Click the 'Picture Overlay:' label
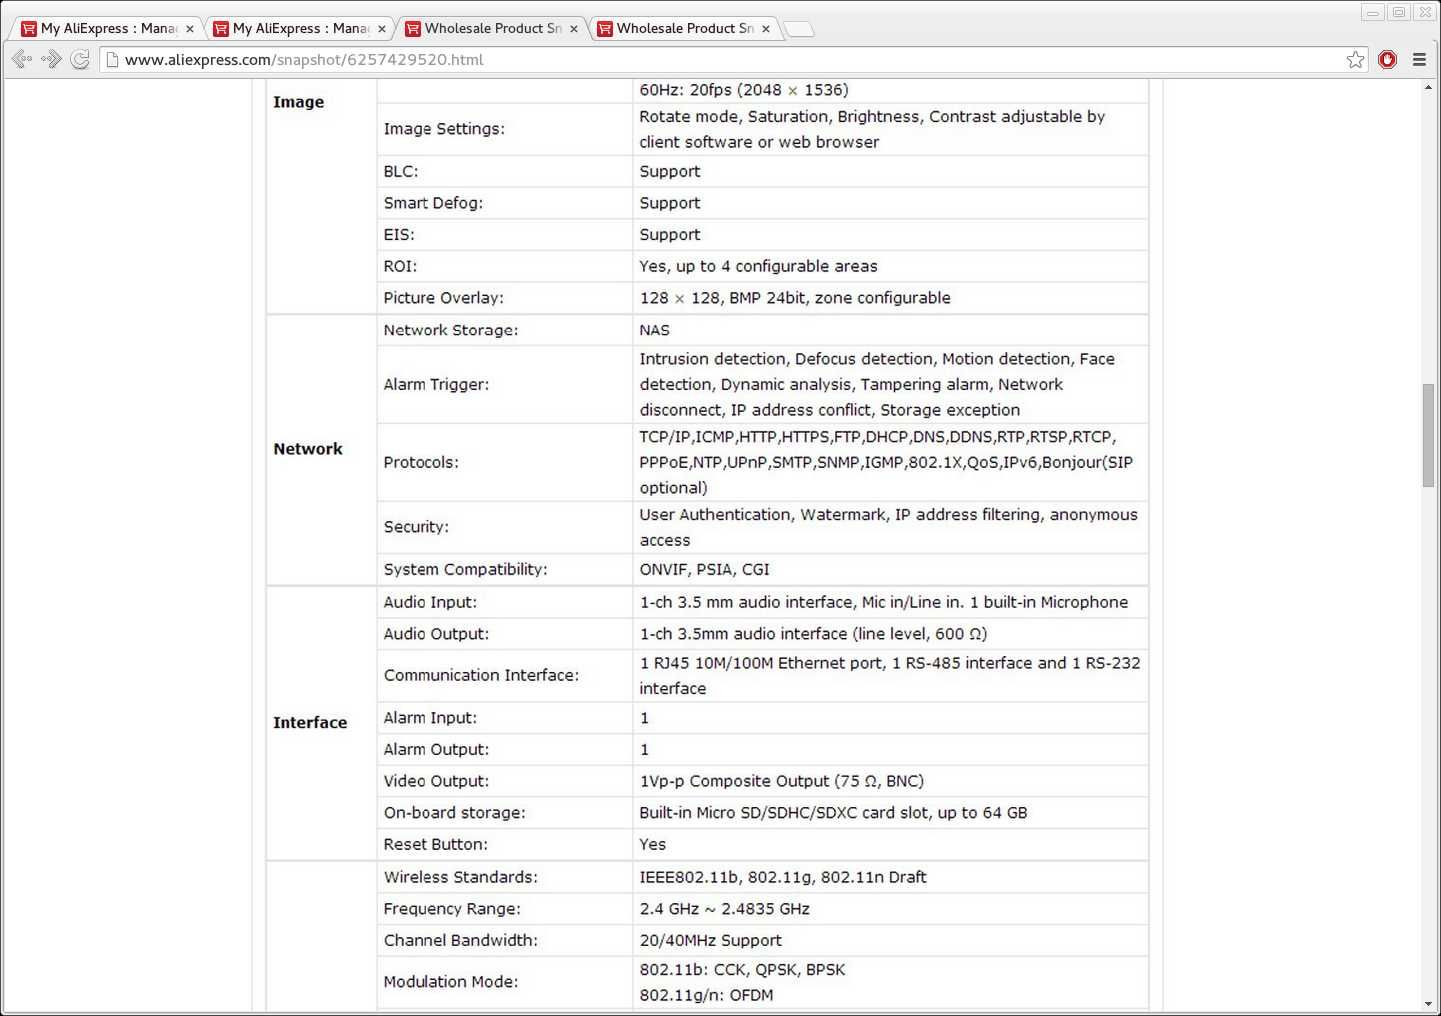Screen dimensions: 1441x1016 coord(443,298)
